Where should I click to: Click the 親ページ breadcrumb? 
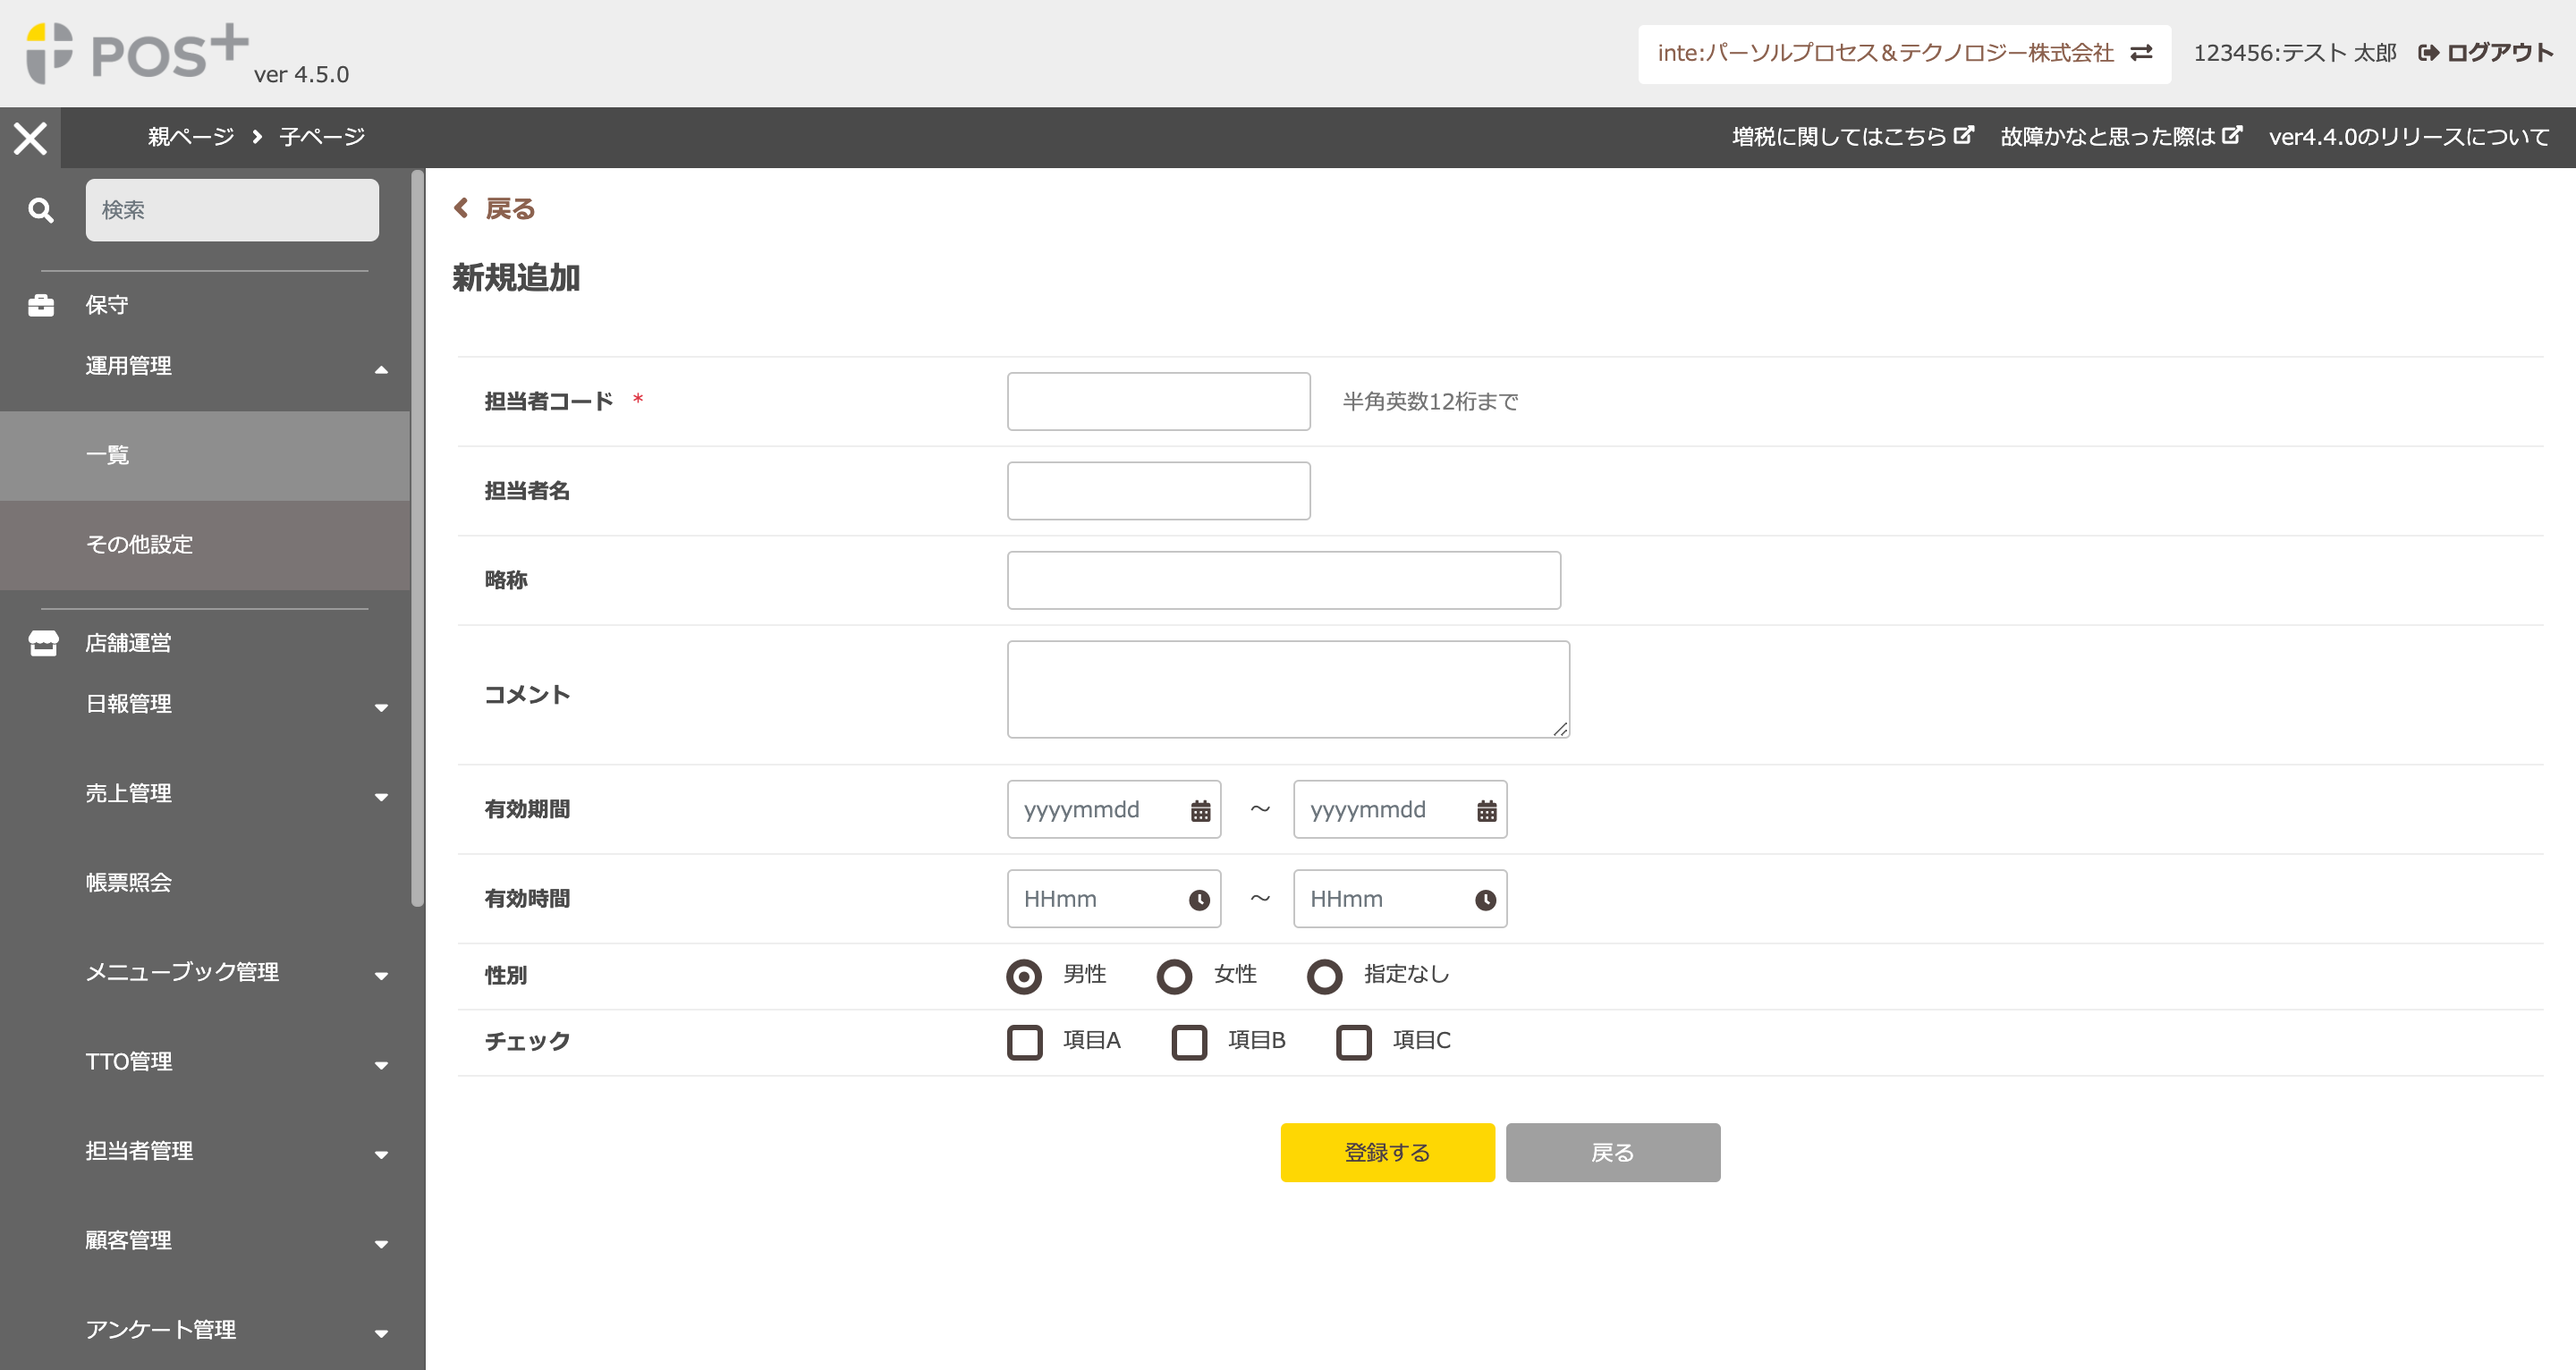click(191, 136)
